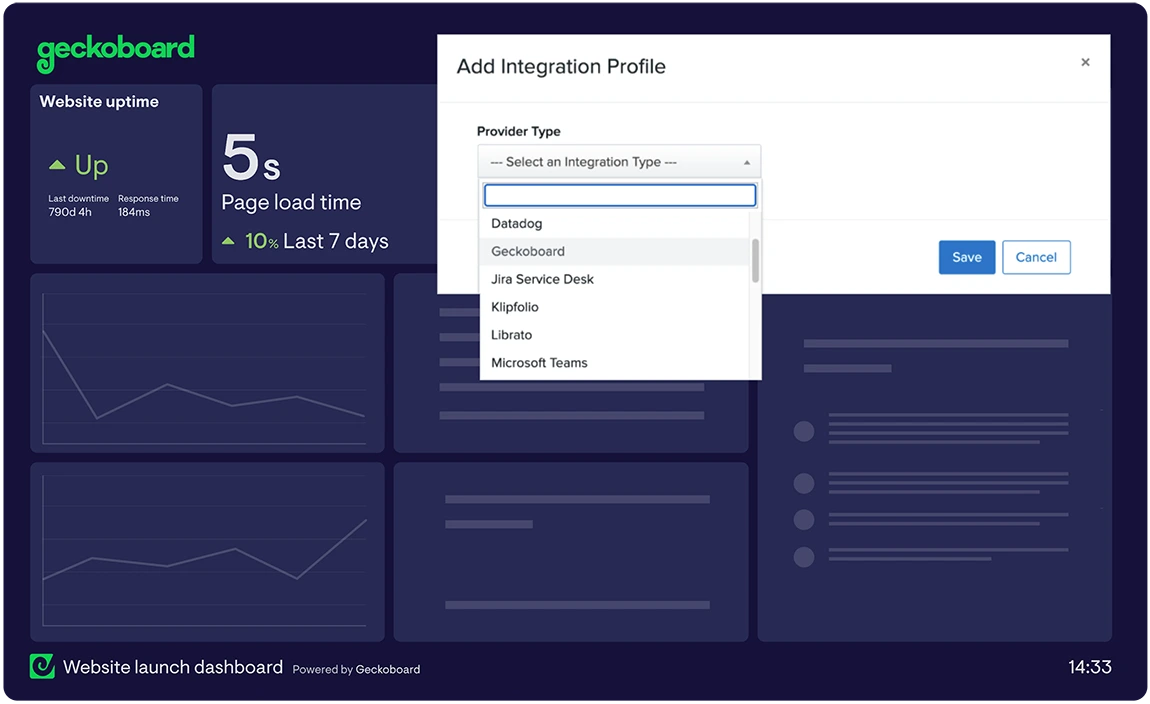Click the Geckoboard icon beside Website launch dashboard
Screen dimensions: 1150x704
(42, 666)
